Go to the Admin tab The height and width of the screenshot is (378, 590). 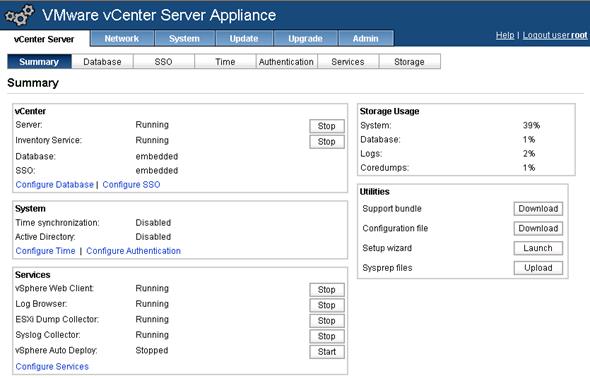[x=366, y=38]
